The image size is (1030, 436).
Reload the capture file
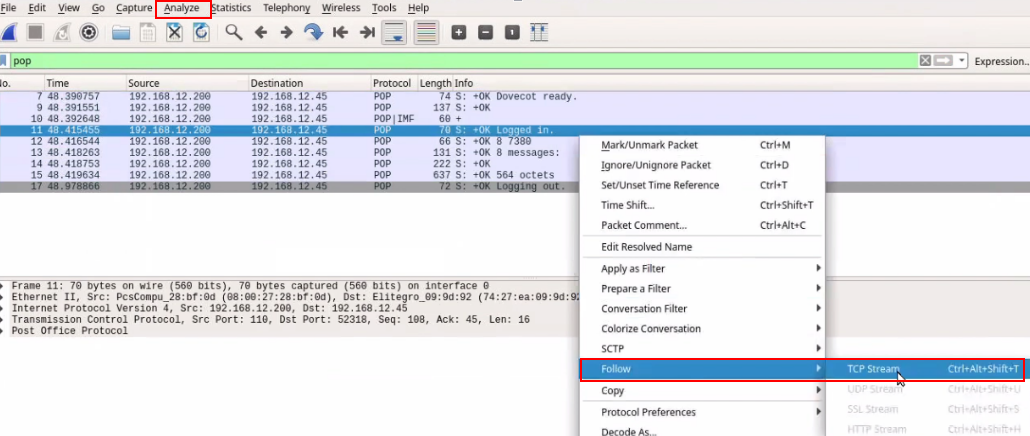click(201, 32)
